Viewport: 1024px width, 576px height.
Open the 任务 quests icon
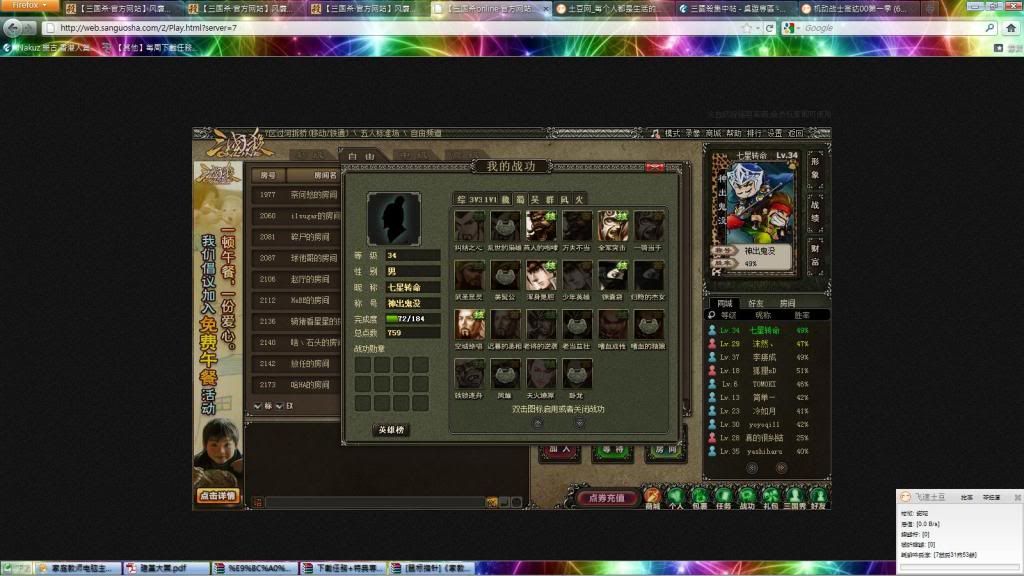pyautogui.click(x=723, y=498)
